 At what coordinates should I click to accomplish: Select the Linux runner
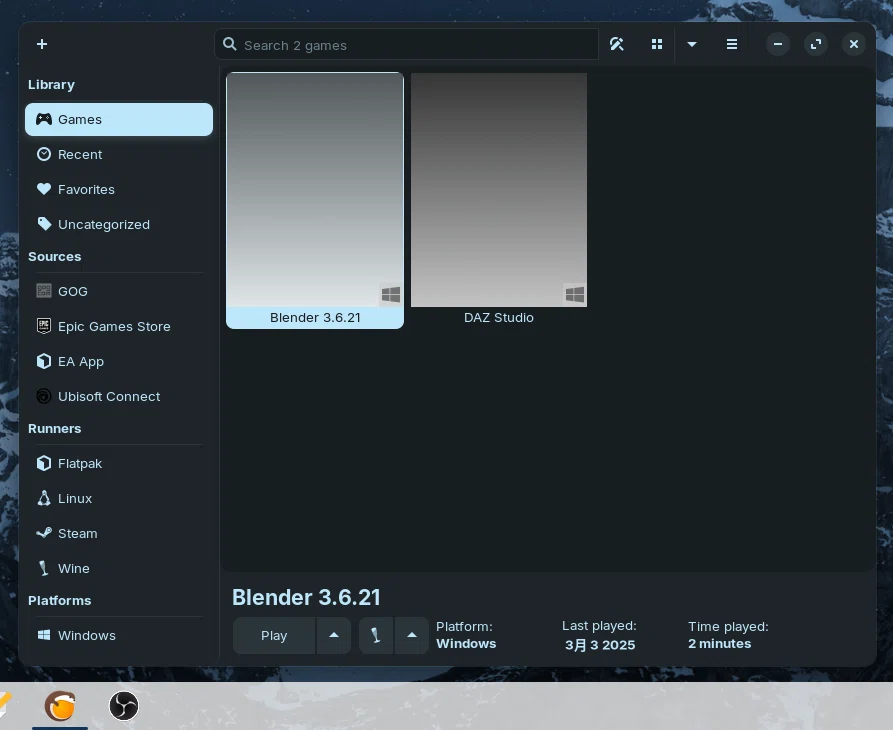click(119, 499)
